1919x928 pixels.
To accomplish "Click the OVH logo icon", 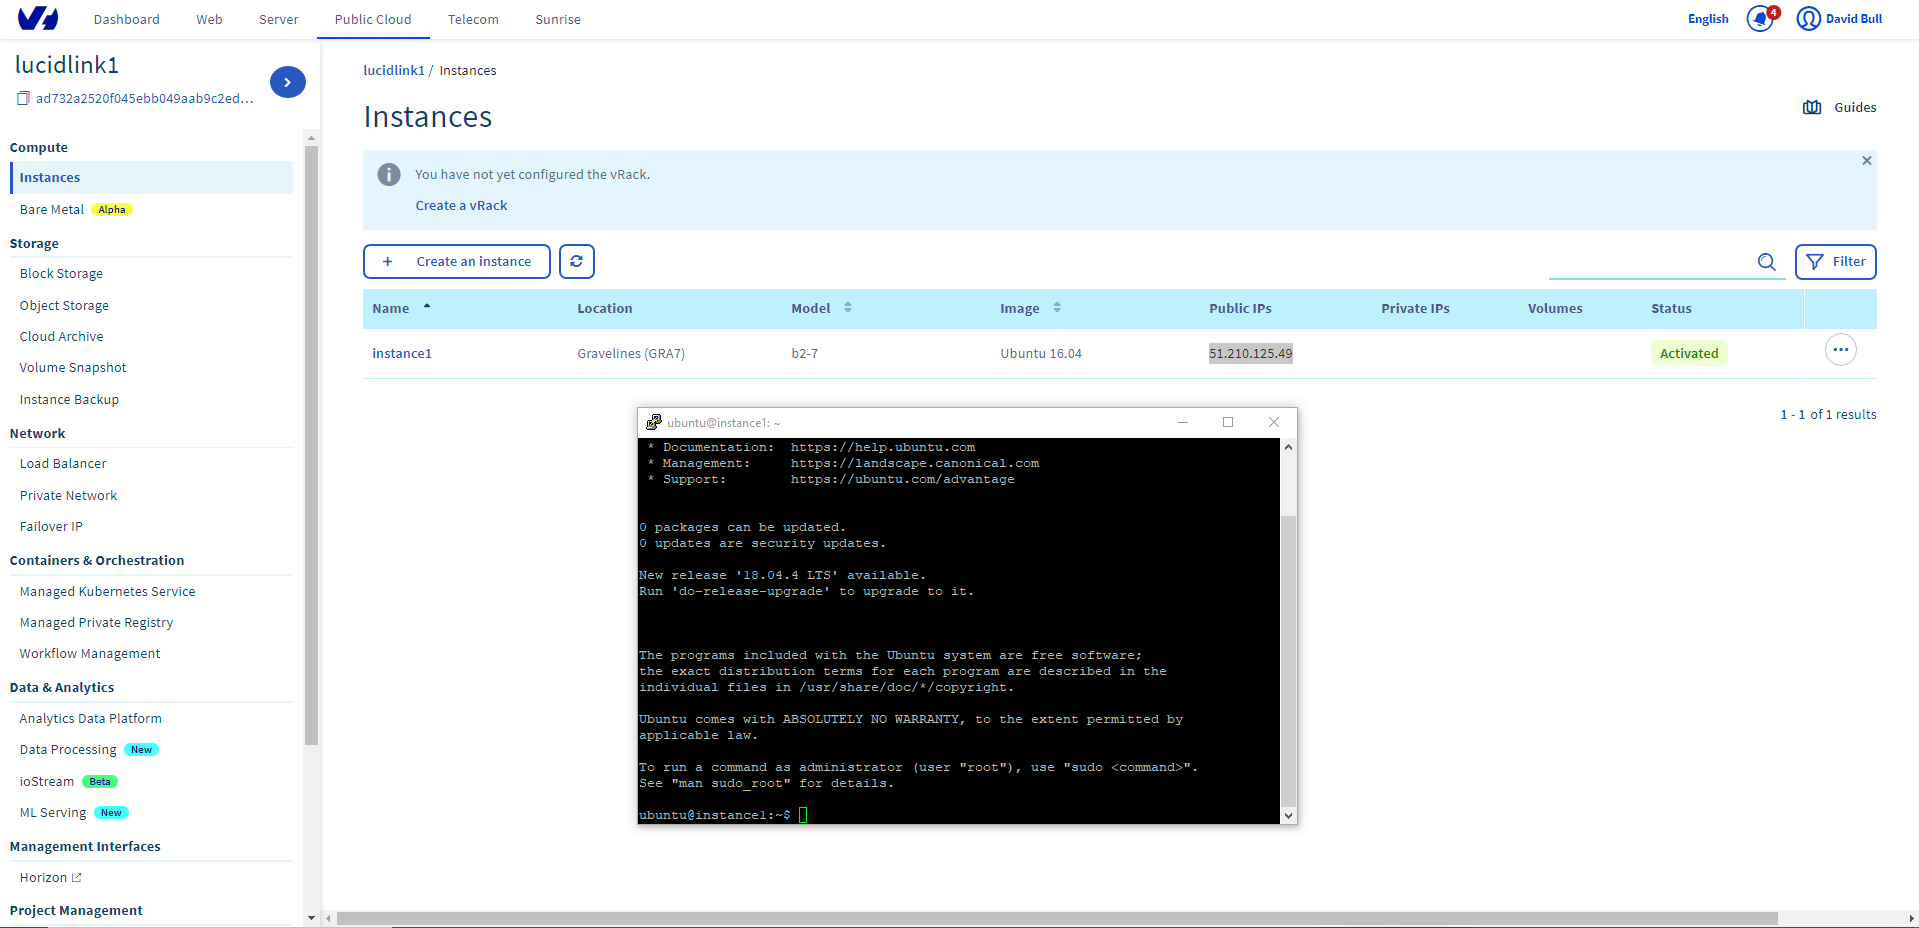I will [38, 18].
